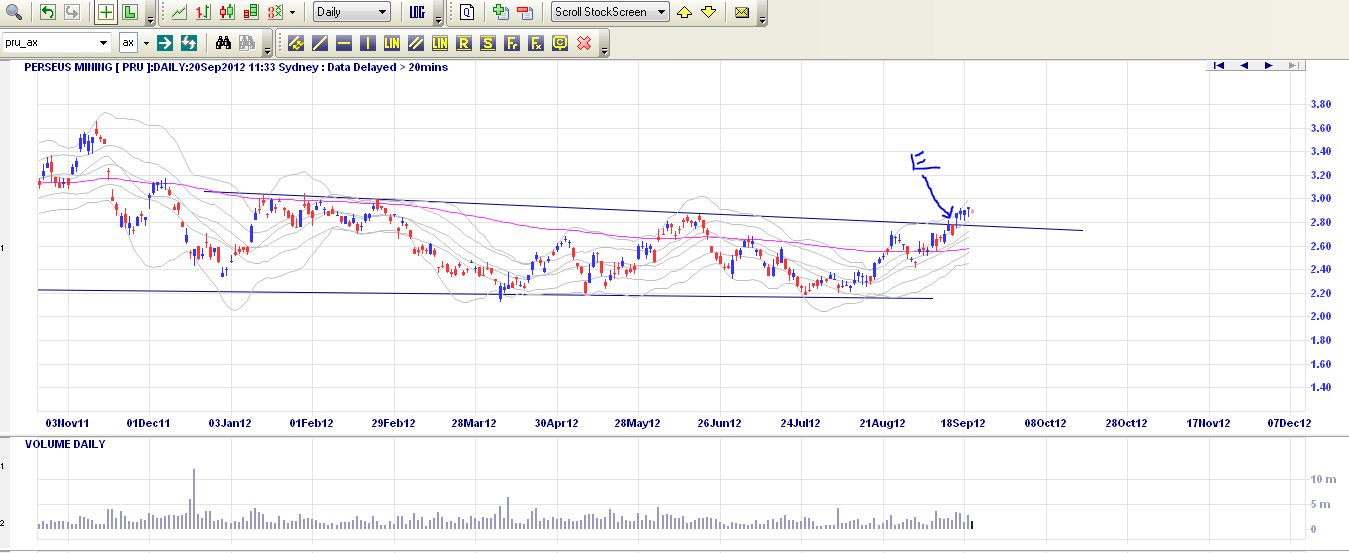This screenshot has width=1349, height=553.
Task: Select the red-green stacked bar chart icon
Action: point(251,12)
